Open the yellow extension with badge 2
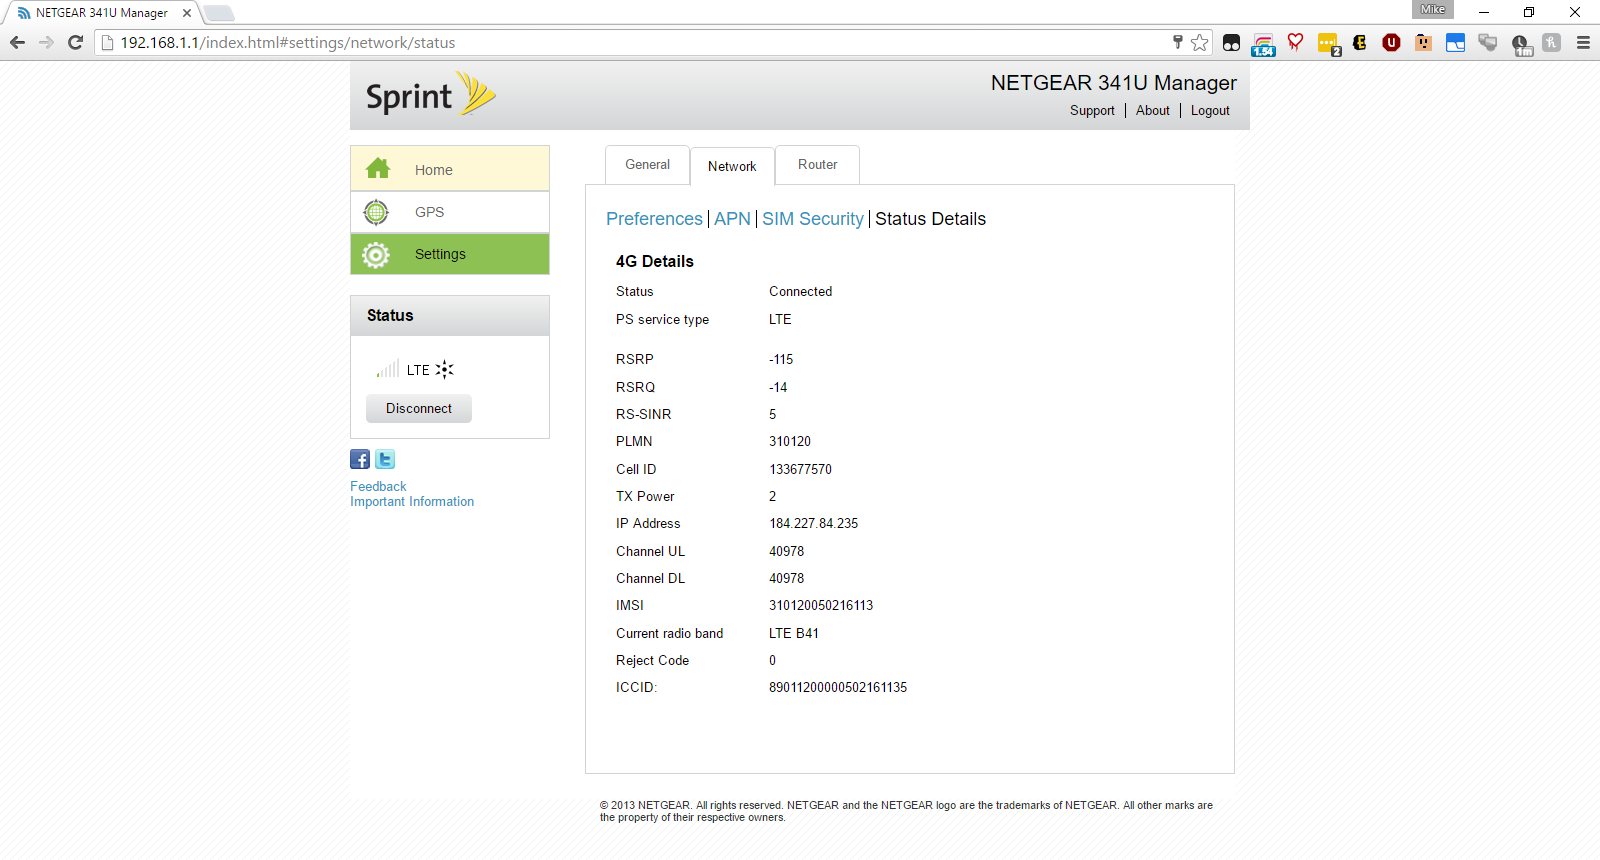The width and height of the screenshot is (1600, 860). click(x=1328, y=44)
